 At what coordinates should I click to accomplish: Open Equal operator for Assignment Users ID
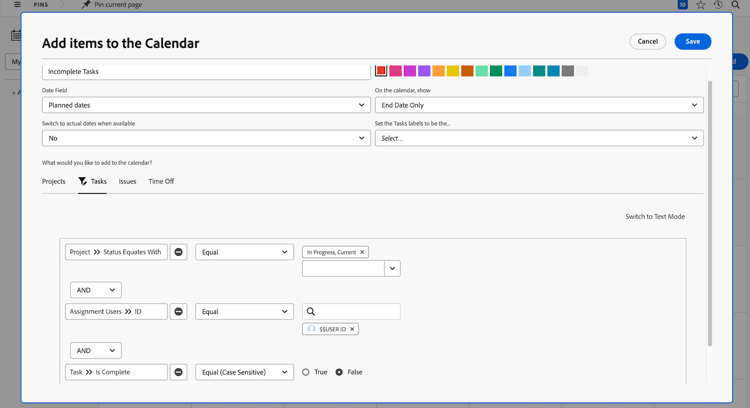pos(244,311)
